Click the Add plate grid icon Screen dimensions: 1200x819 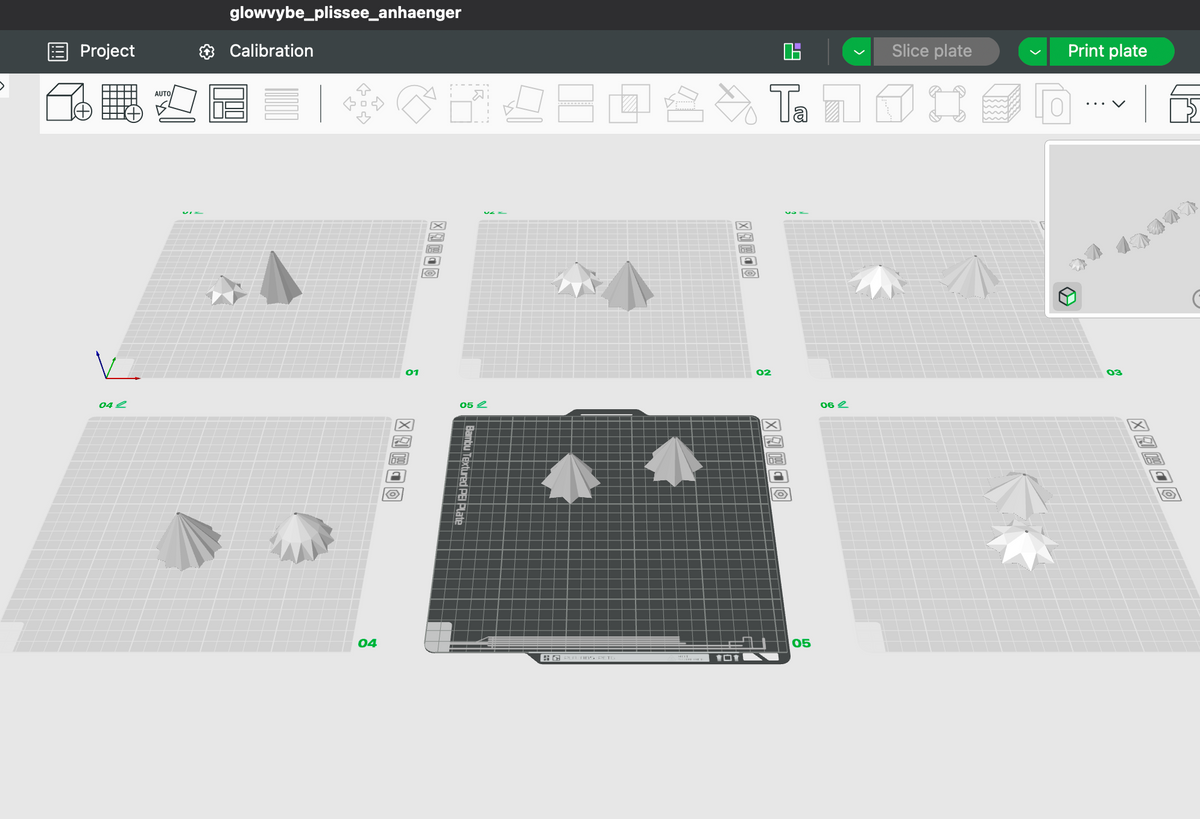pos(122,103)
